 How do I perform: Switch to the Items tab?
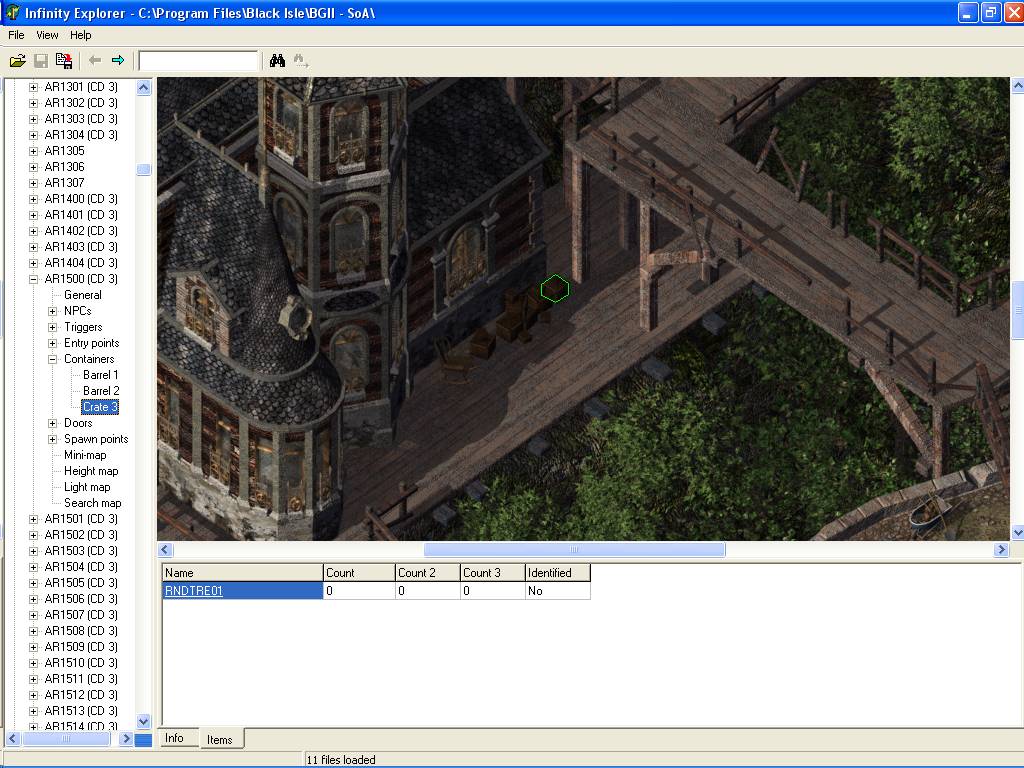220,739
